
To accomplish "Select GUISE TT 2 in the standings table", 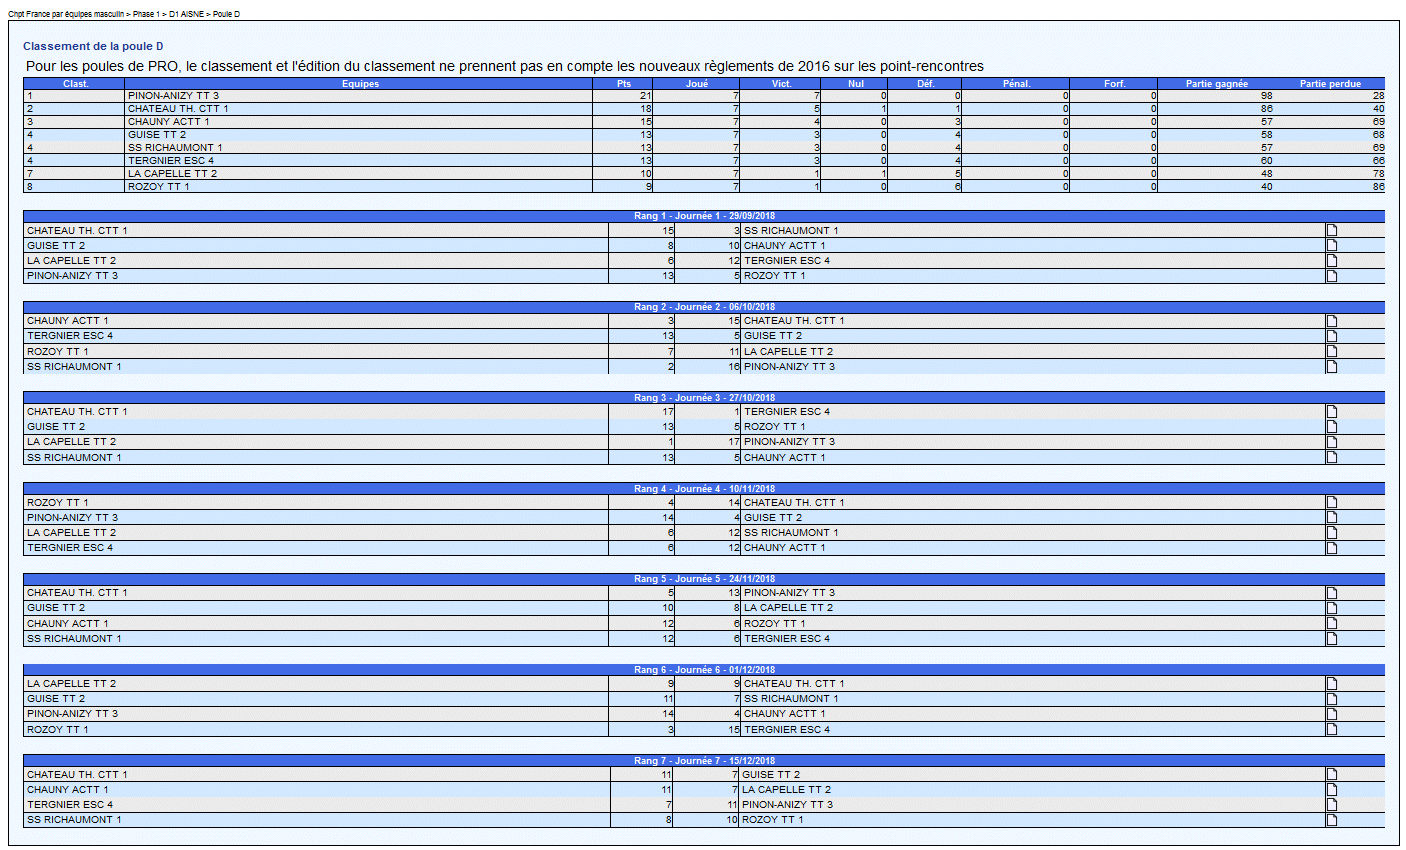I will [x=157, y=135].
